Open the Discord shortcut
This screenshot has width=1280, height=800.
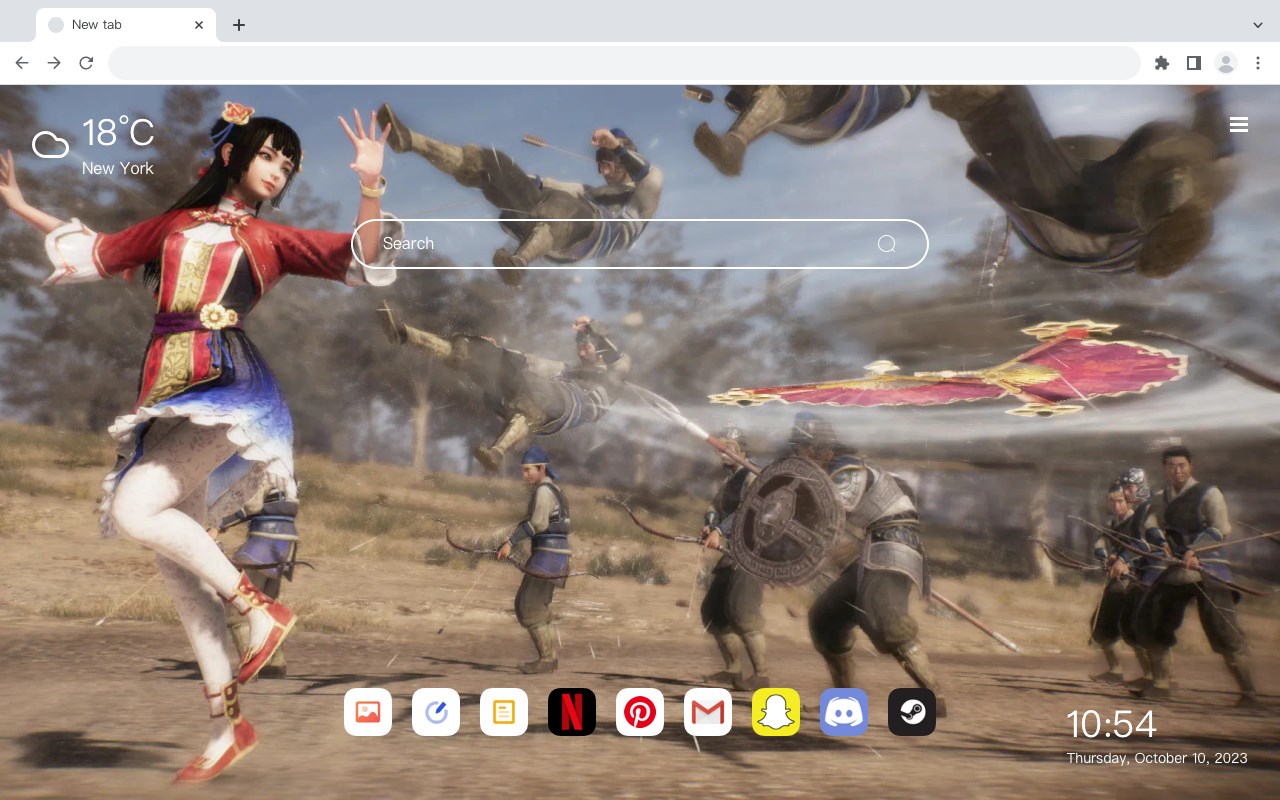pos(844,712)
